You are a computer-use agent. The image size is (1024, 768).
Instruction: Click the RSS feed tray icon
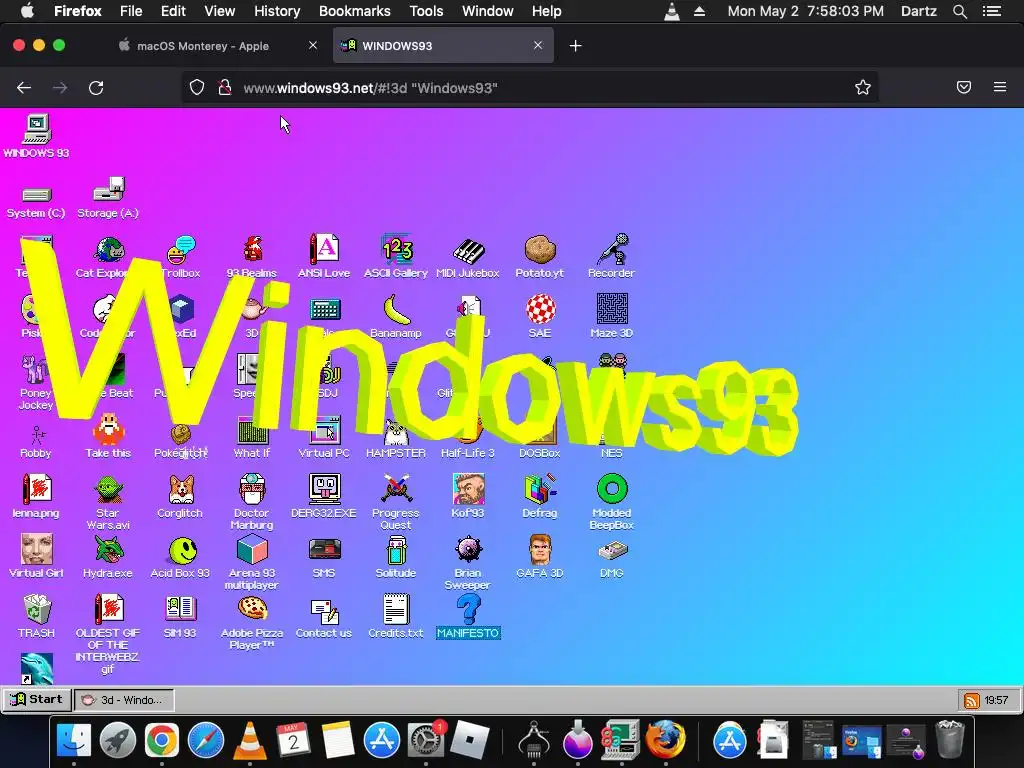971,701
